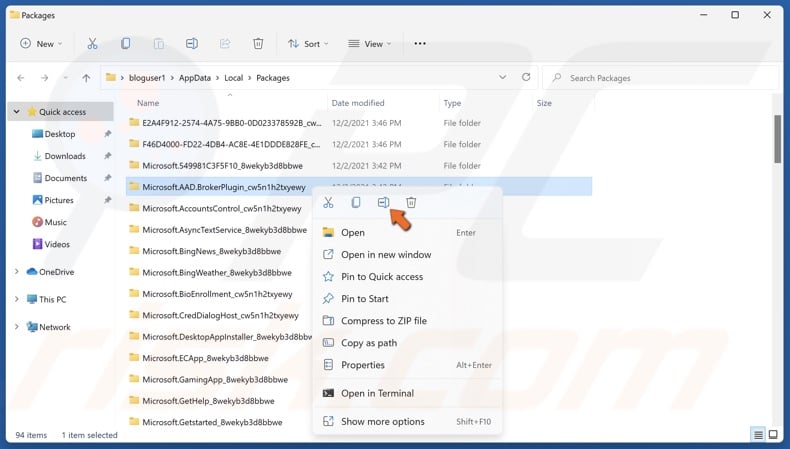
Task: Click pin icon next to Downloads
Action: pyautogui.click(x=107, y=156)
